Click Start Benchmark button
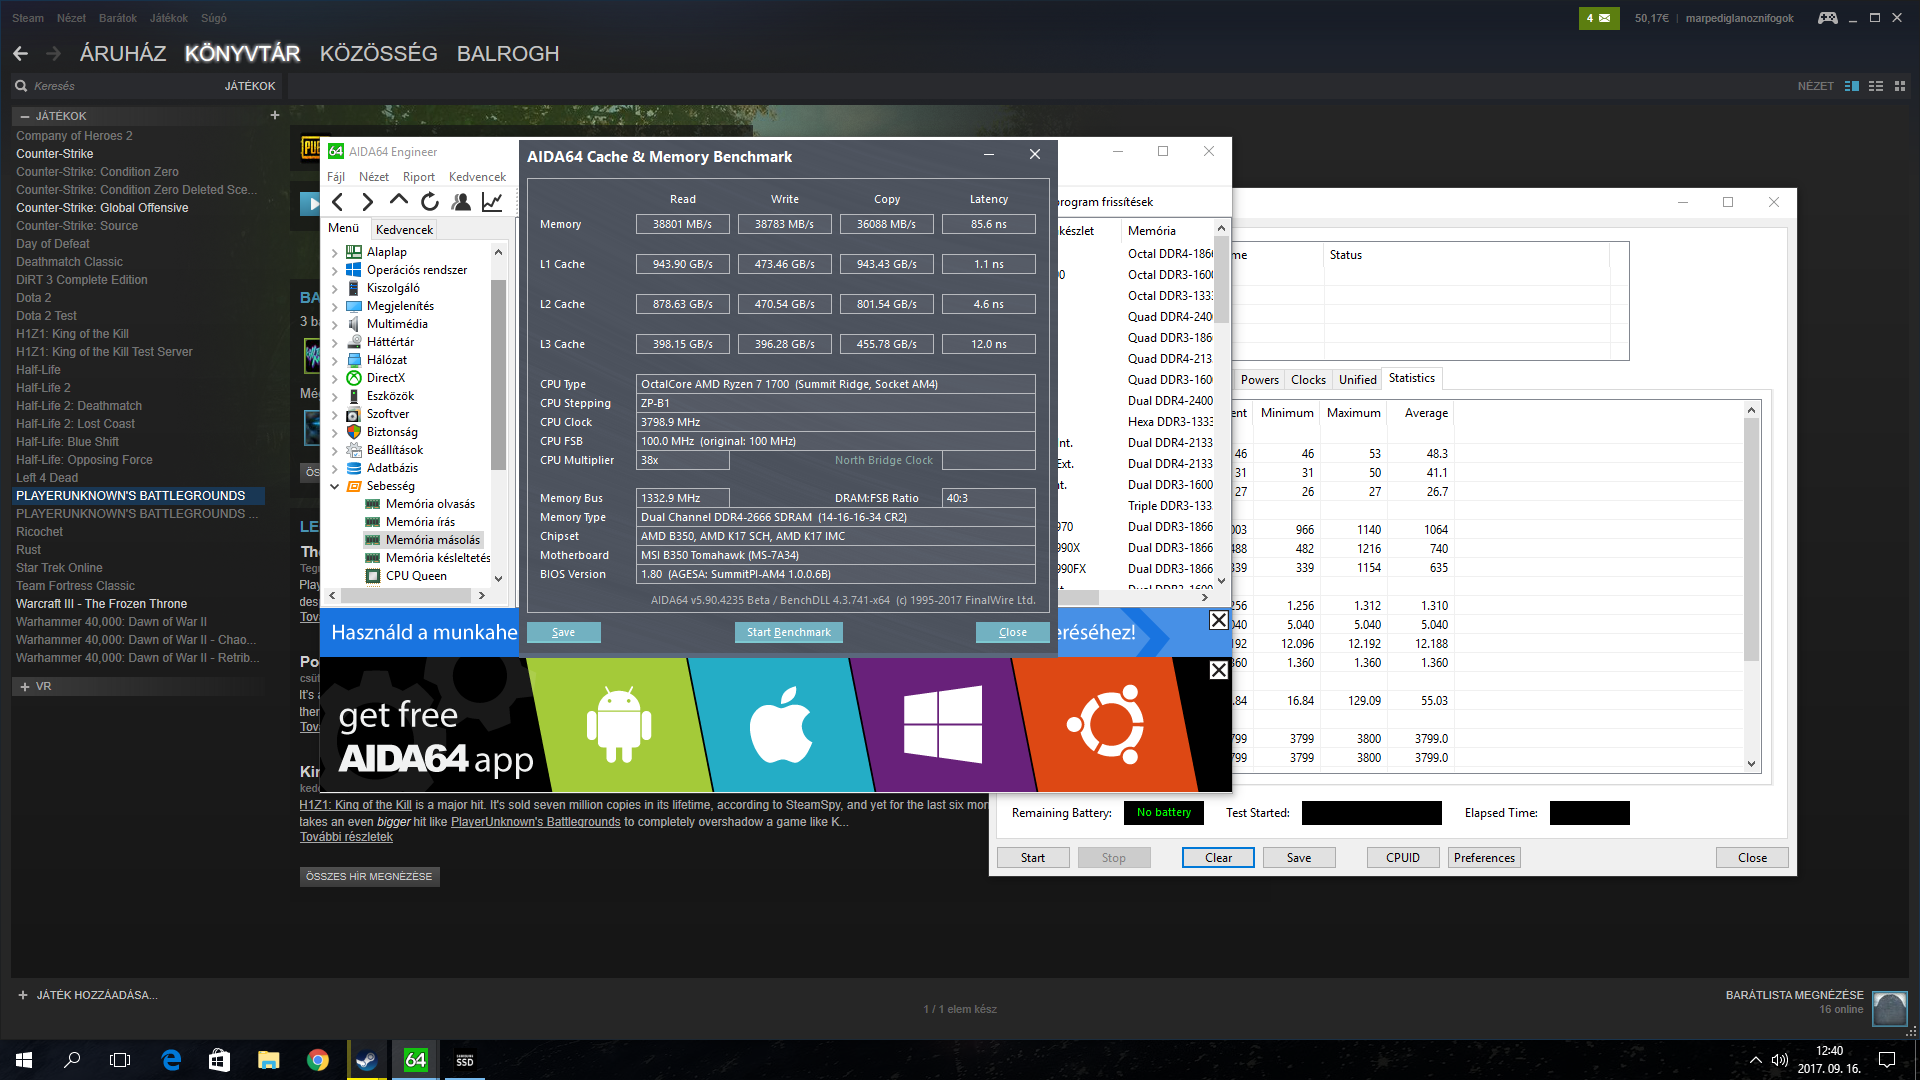The image size is (1920, 1080). [x=788, y=632]
